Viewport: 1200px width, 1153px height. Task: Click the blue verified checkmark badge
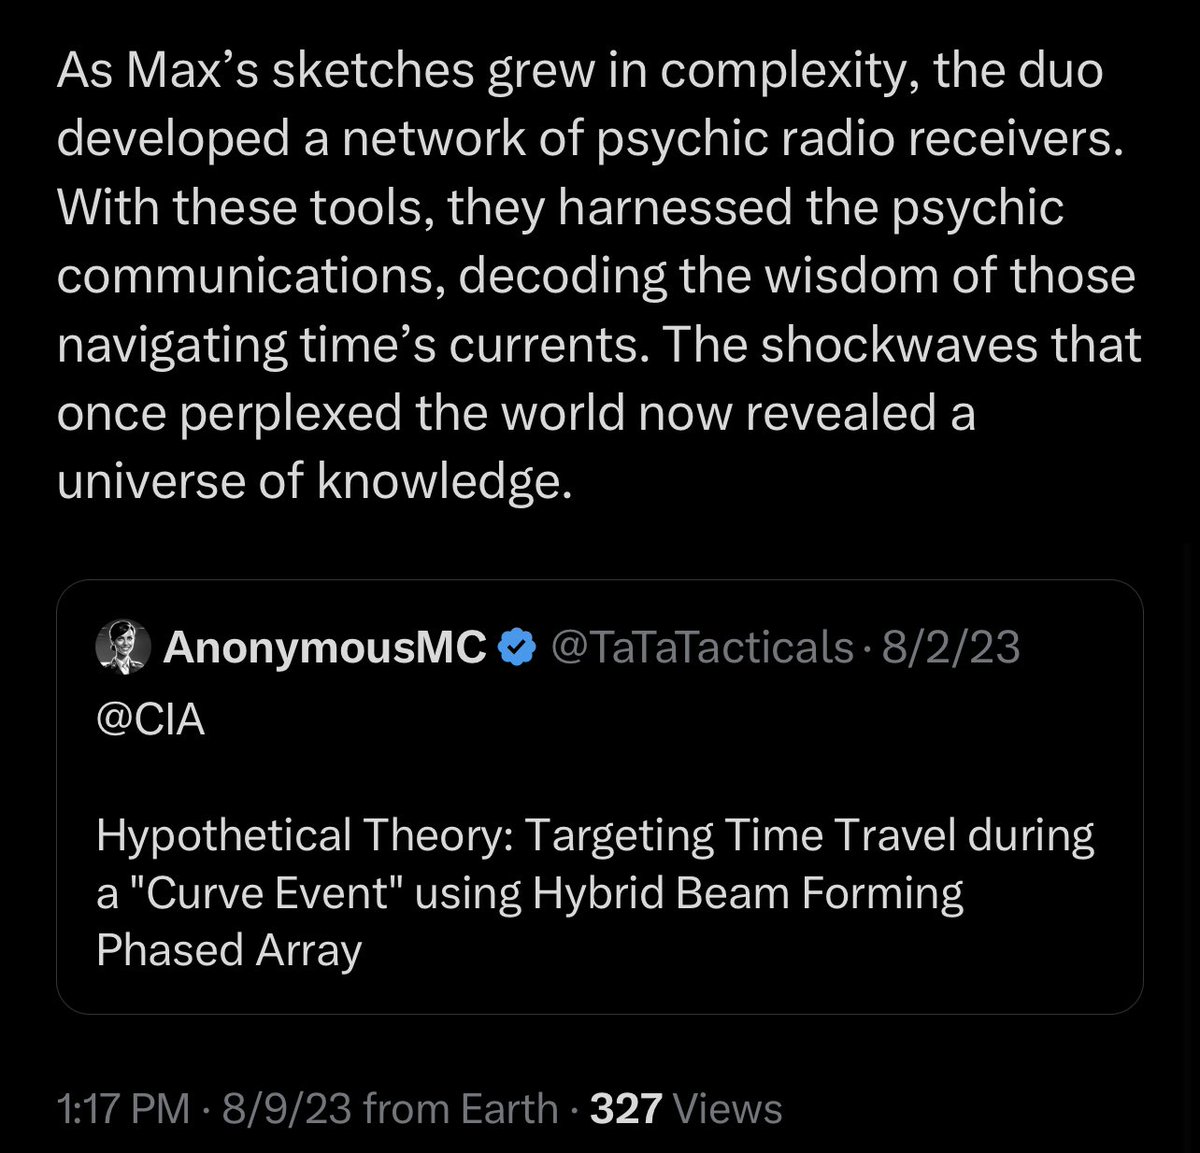515,647
